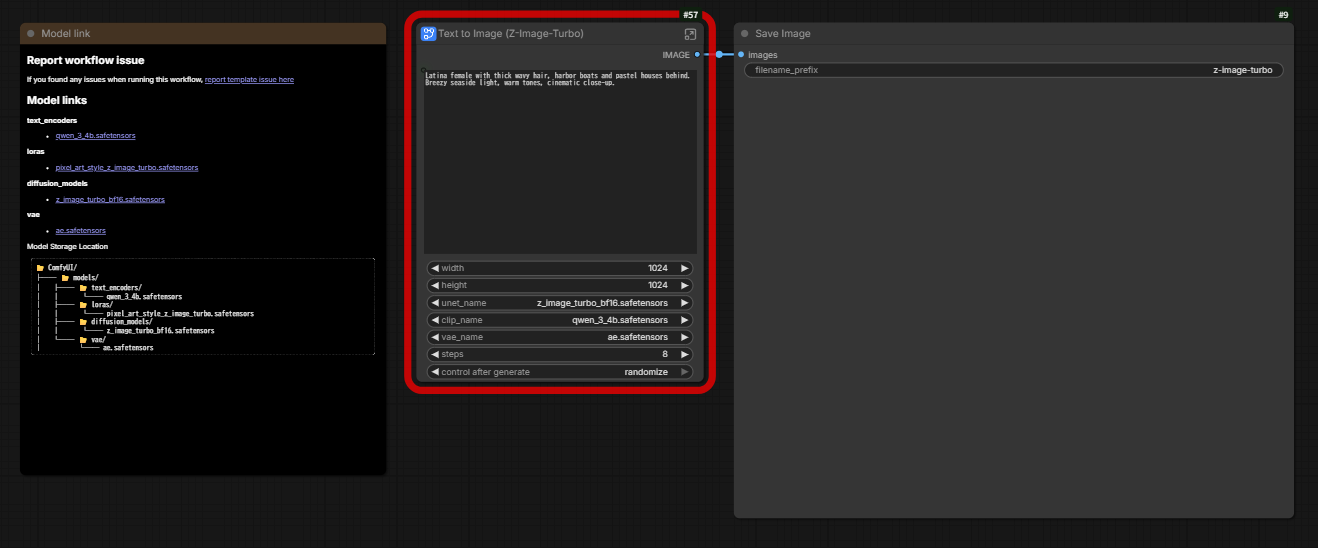Open the vae_name dropdown

pyautogui.click(x=559, y=337)
